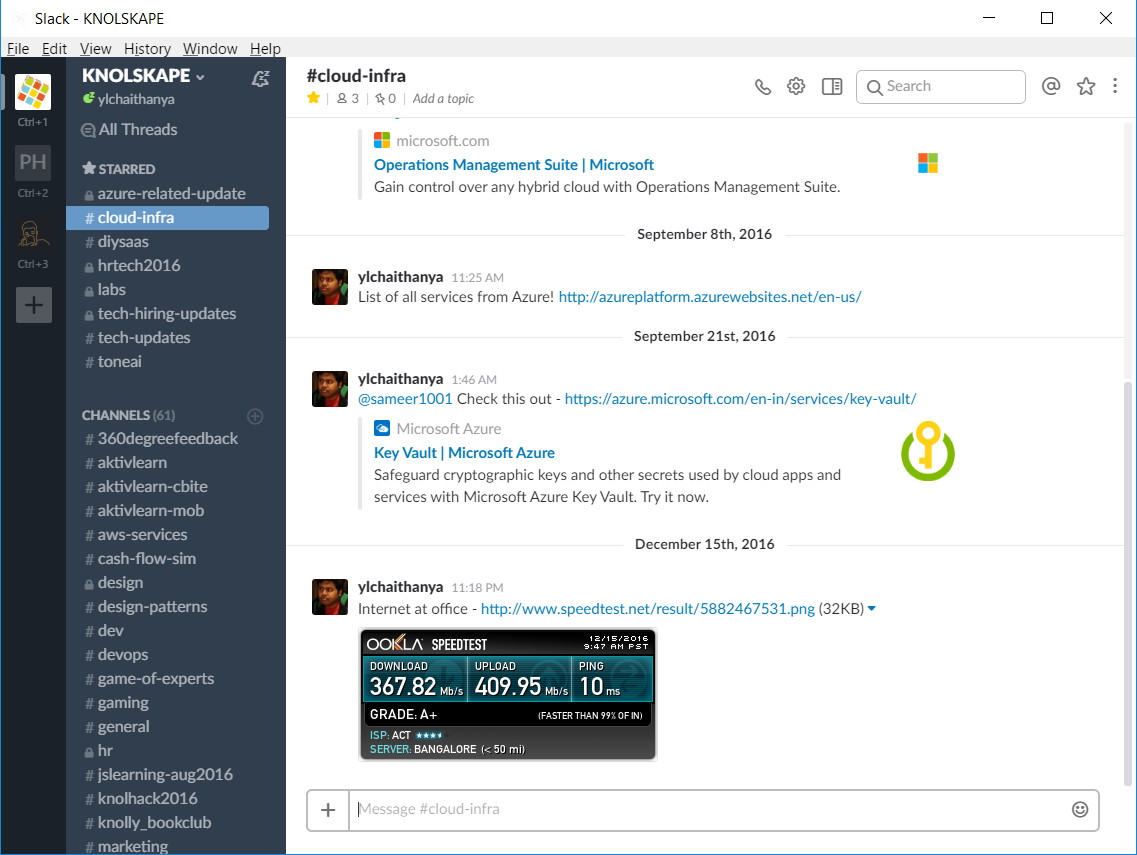
Task: Switch to the PH workspace icon
Action: point(33,162)
